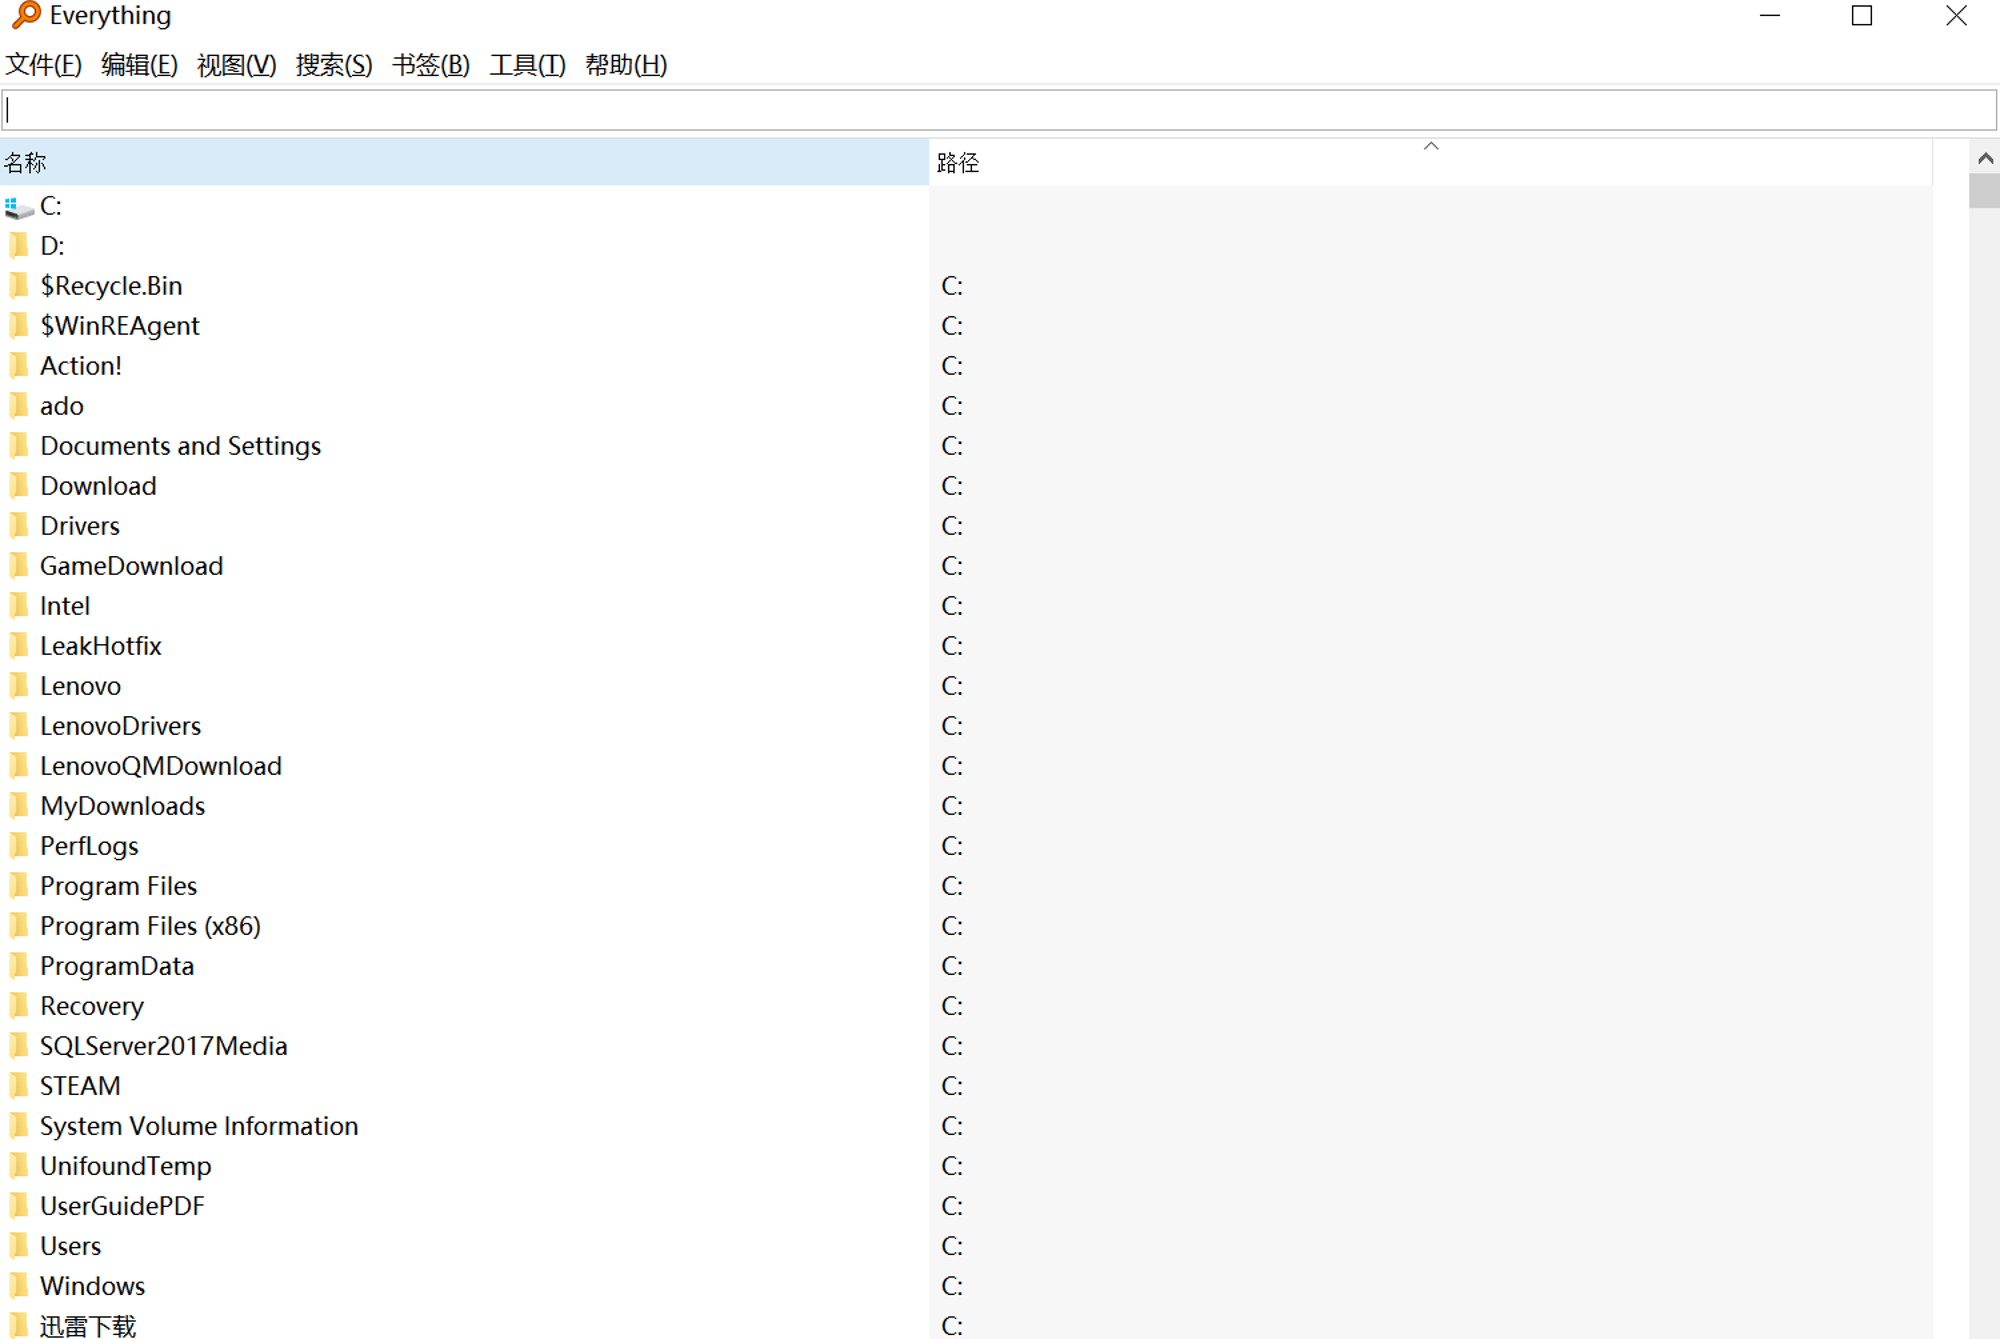Select the C: row name text
The width and height of the screenshot is (2000, 1339).
click(x=51, y=206)
